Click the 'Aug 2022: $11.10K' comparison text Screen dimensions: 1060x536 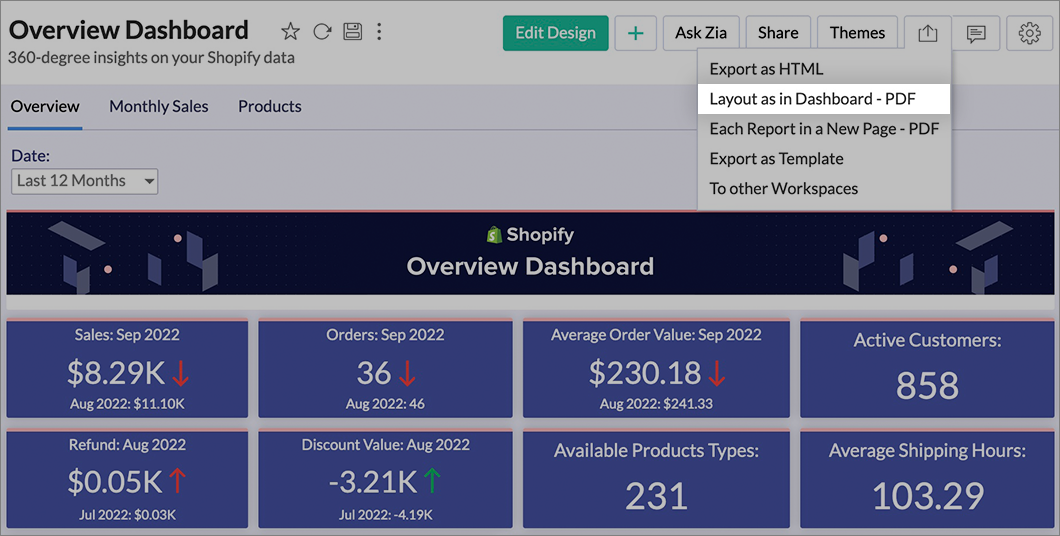click(127, 404)
